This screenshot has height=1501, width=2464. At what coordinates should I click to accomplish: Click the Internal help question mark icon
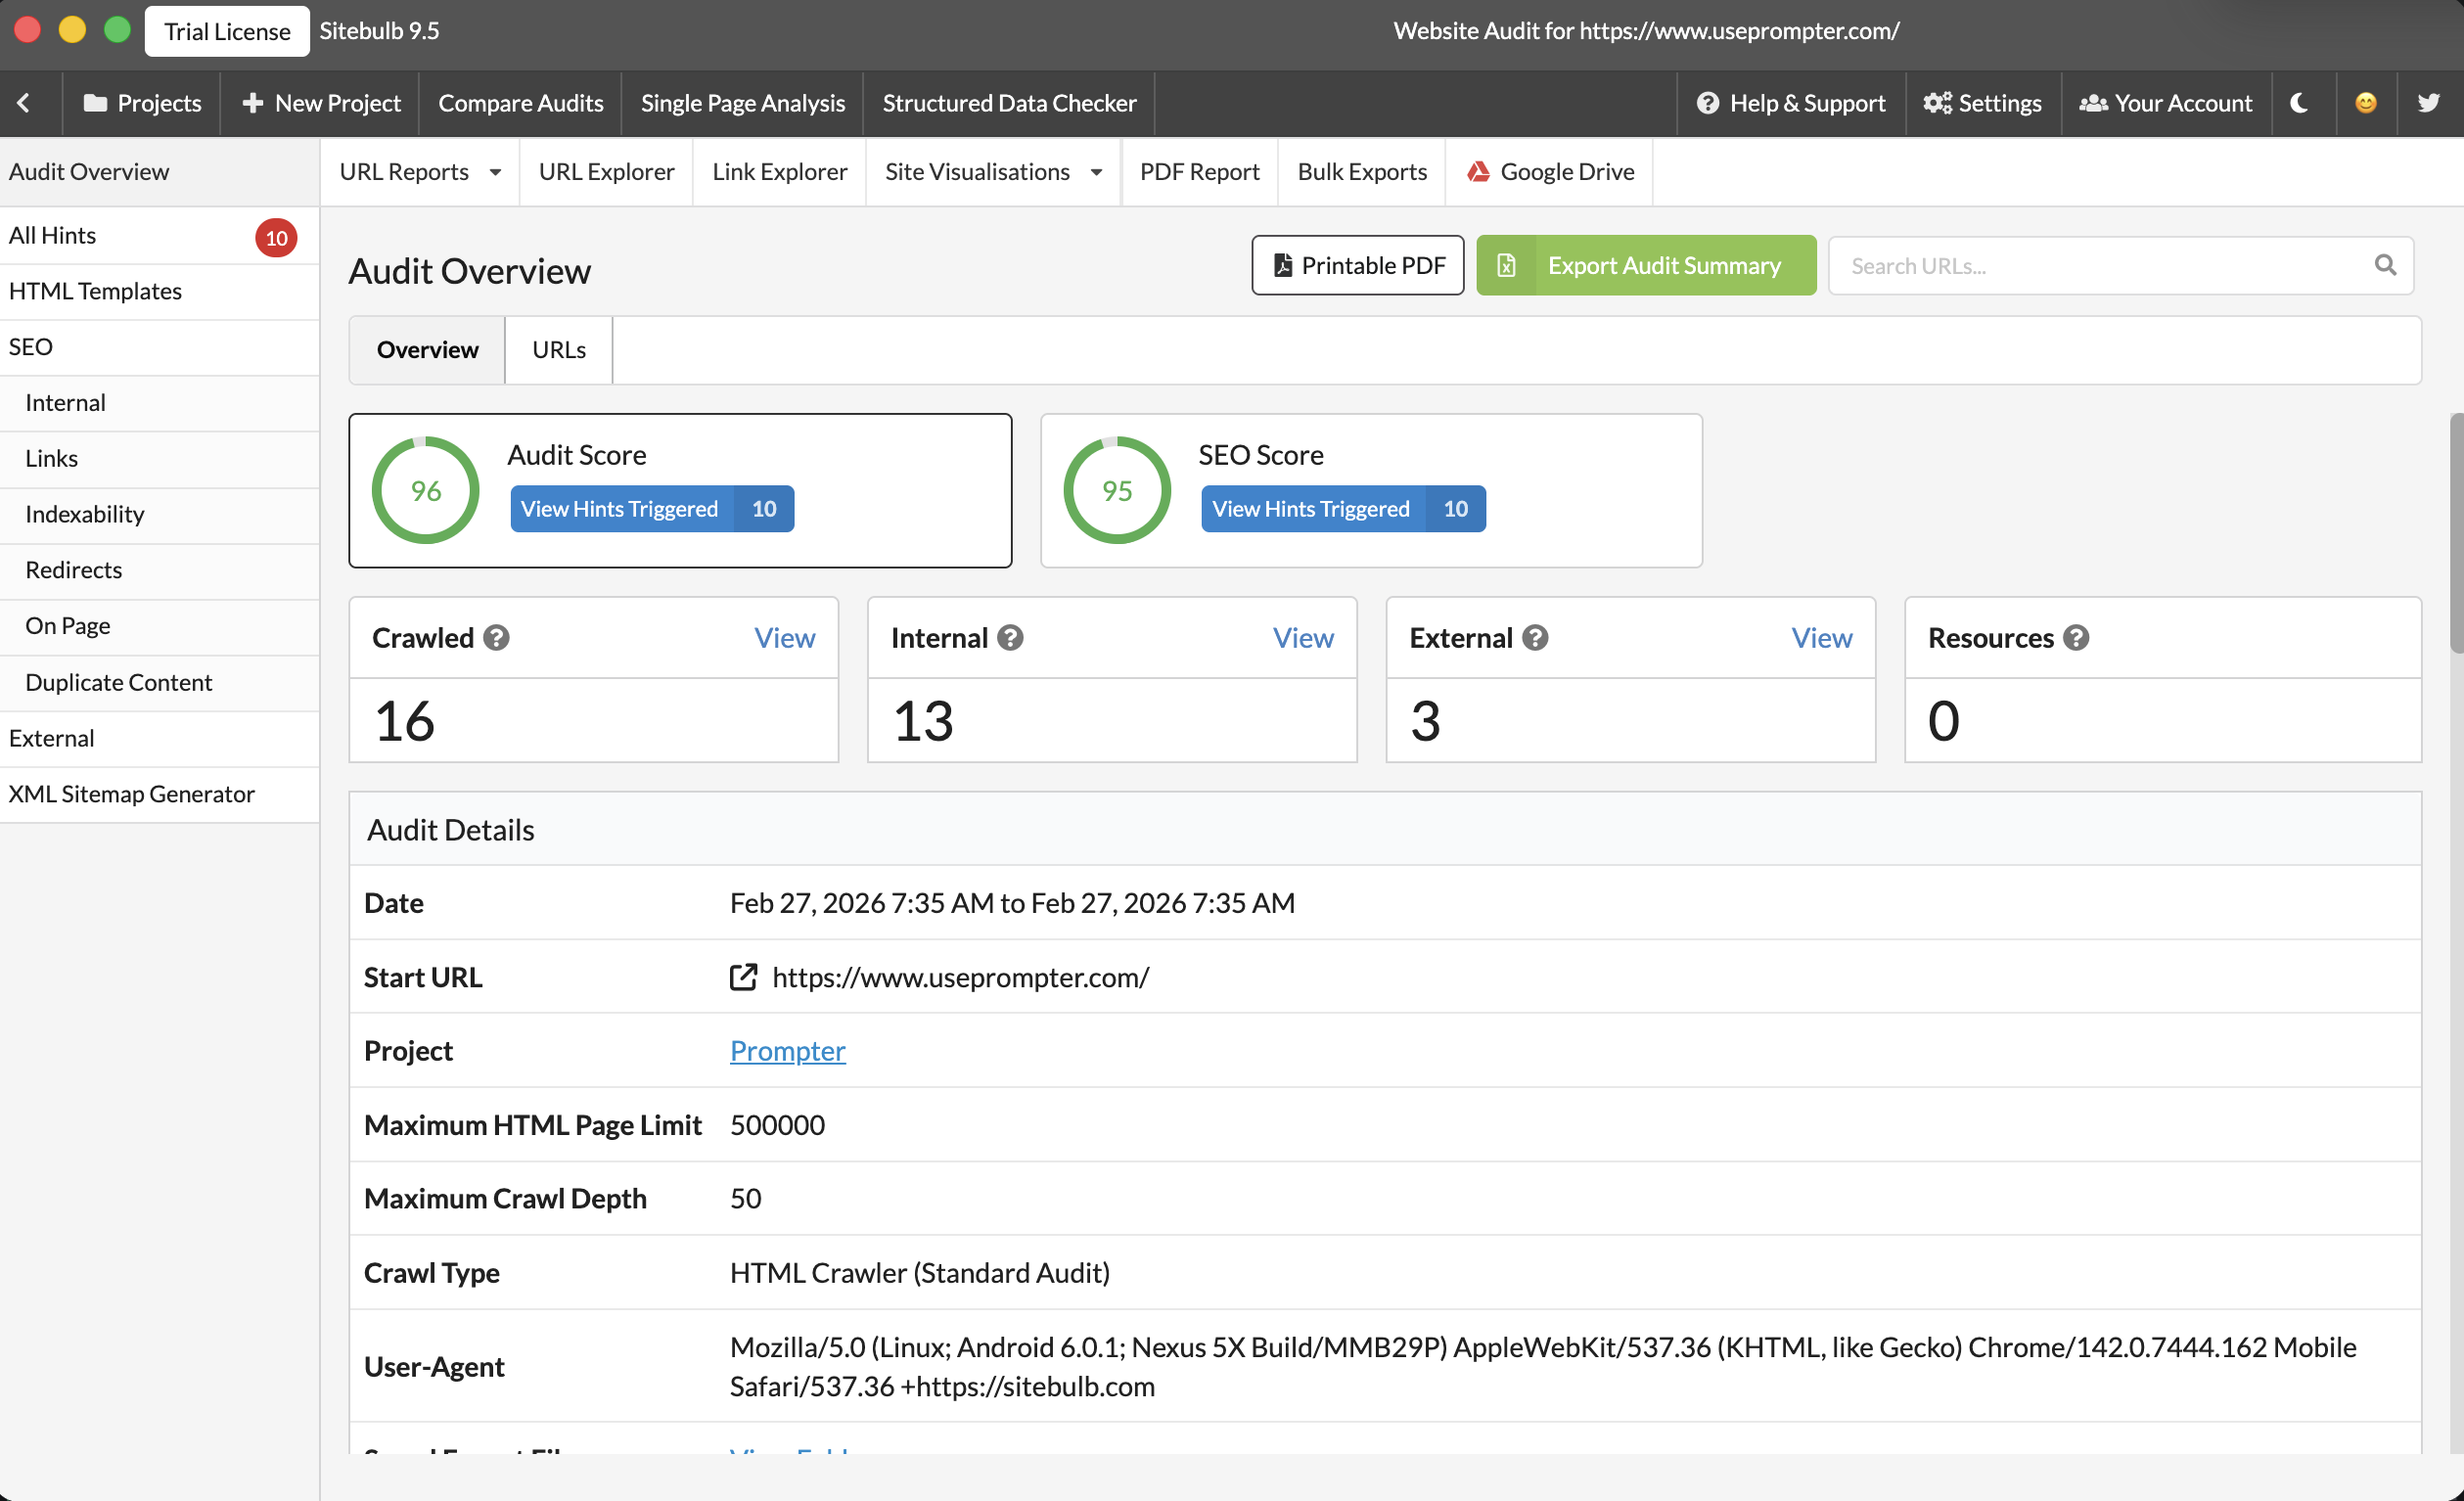point(1010,638)
